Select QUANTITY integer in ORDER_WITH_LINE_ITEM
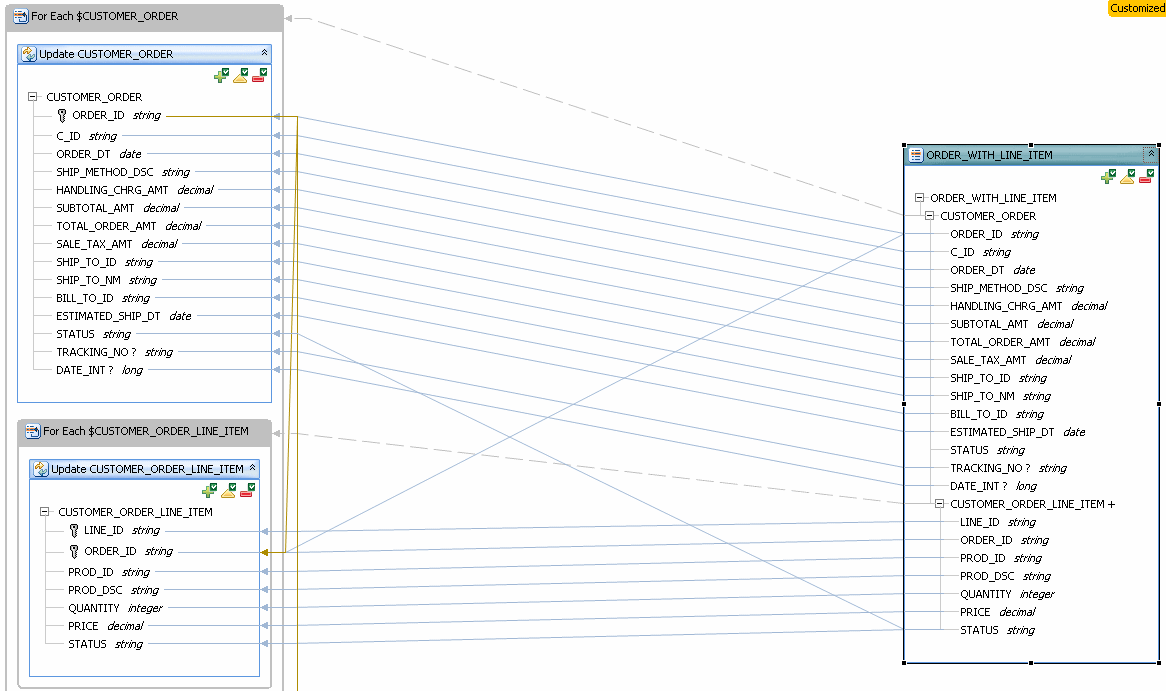Screen dimensions: 1166x691 (1007, 594)
